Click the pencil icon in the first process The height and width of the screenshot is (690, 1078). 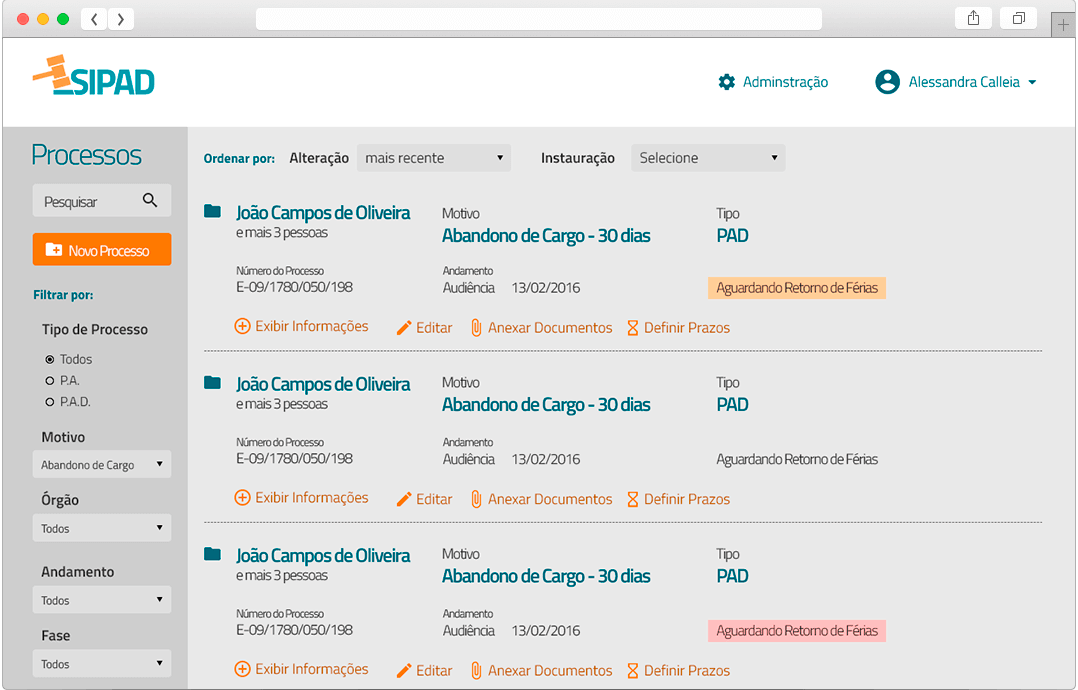point(404,328)
